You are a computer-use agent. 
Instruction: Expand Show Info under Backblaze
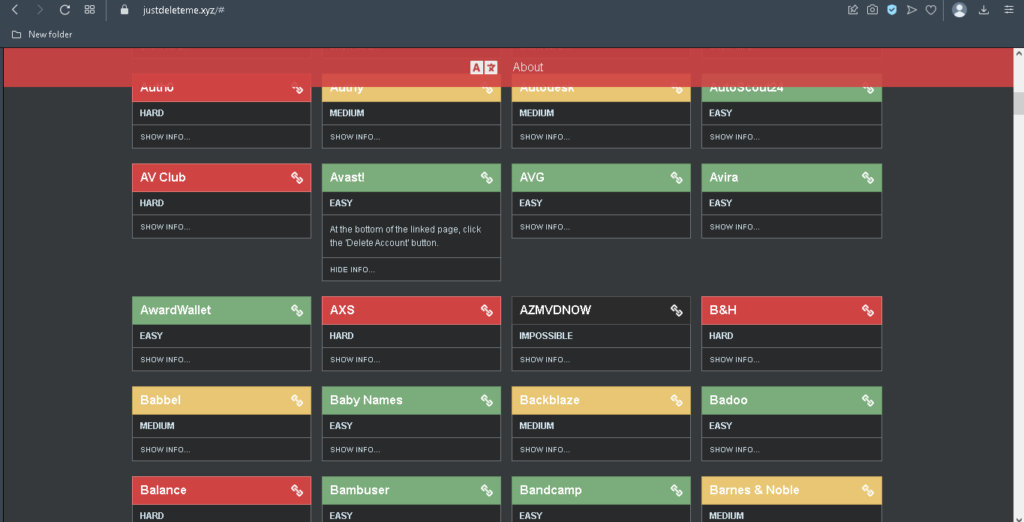tap(545, 450)
